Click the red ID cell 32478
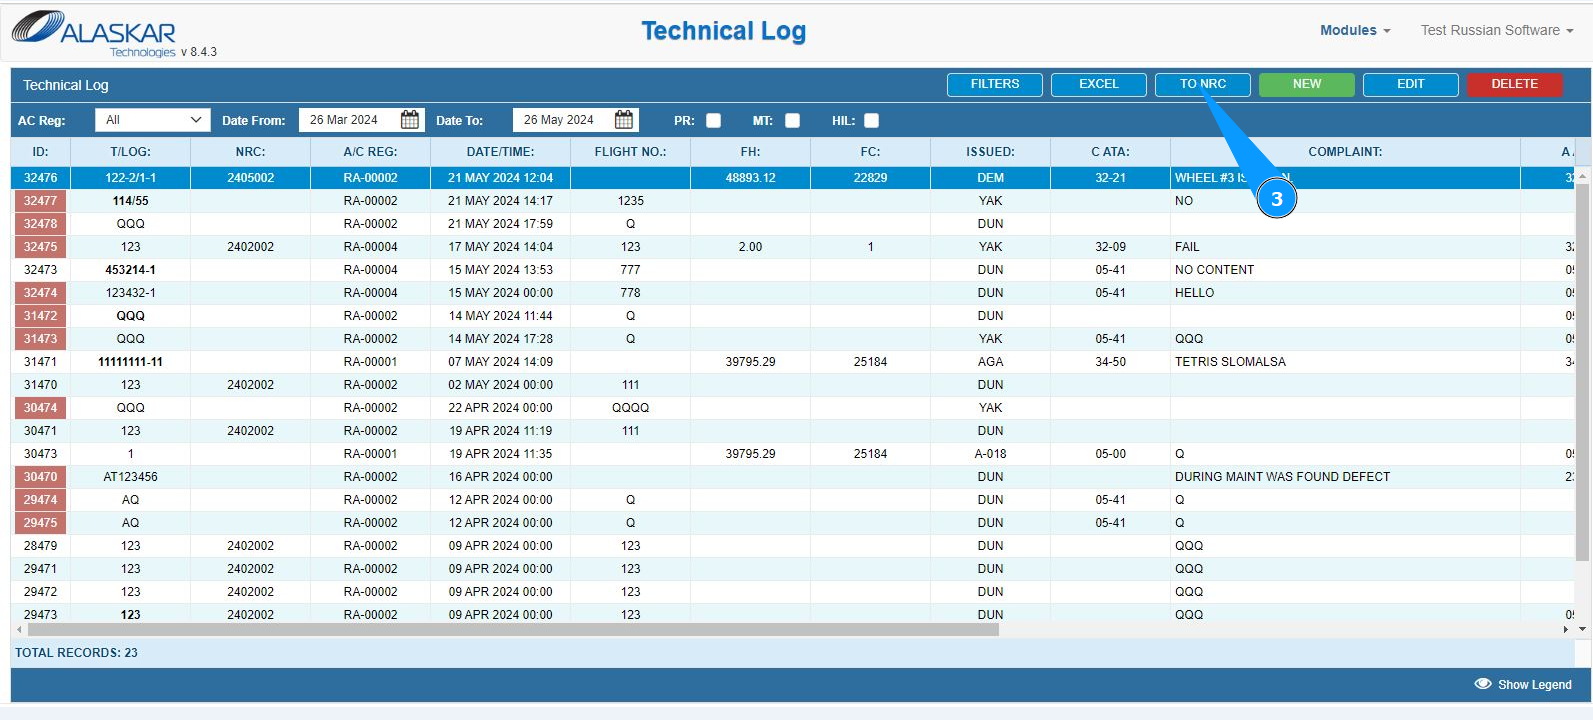 click(40, 224)
